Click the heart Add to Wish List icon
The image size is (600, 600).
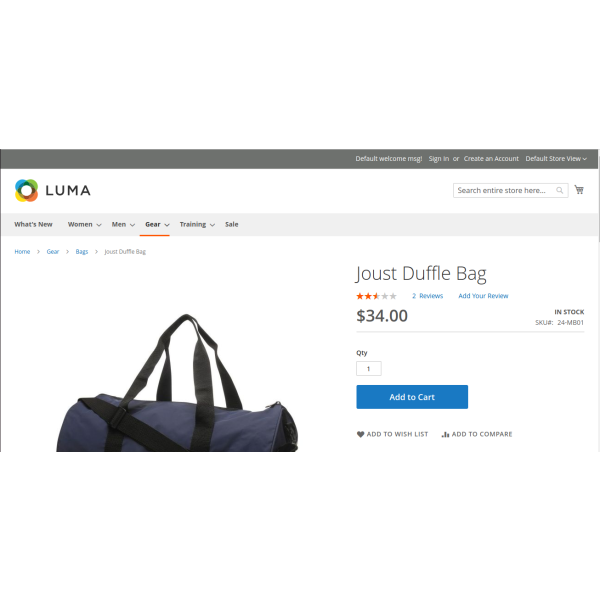pos(360,434)
